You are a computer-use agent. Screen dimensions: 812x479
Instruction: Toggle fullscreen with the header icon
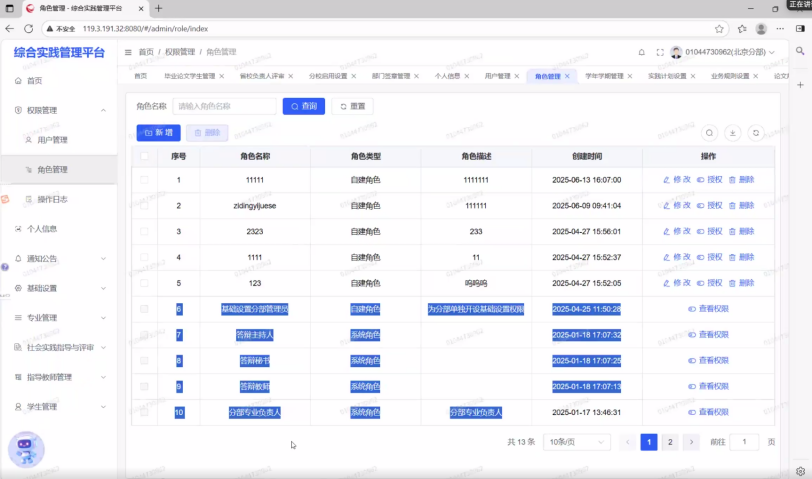point(659,51)
